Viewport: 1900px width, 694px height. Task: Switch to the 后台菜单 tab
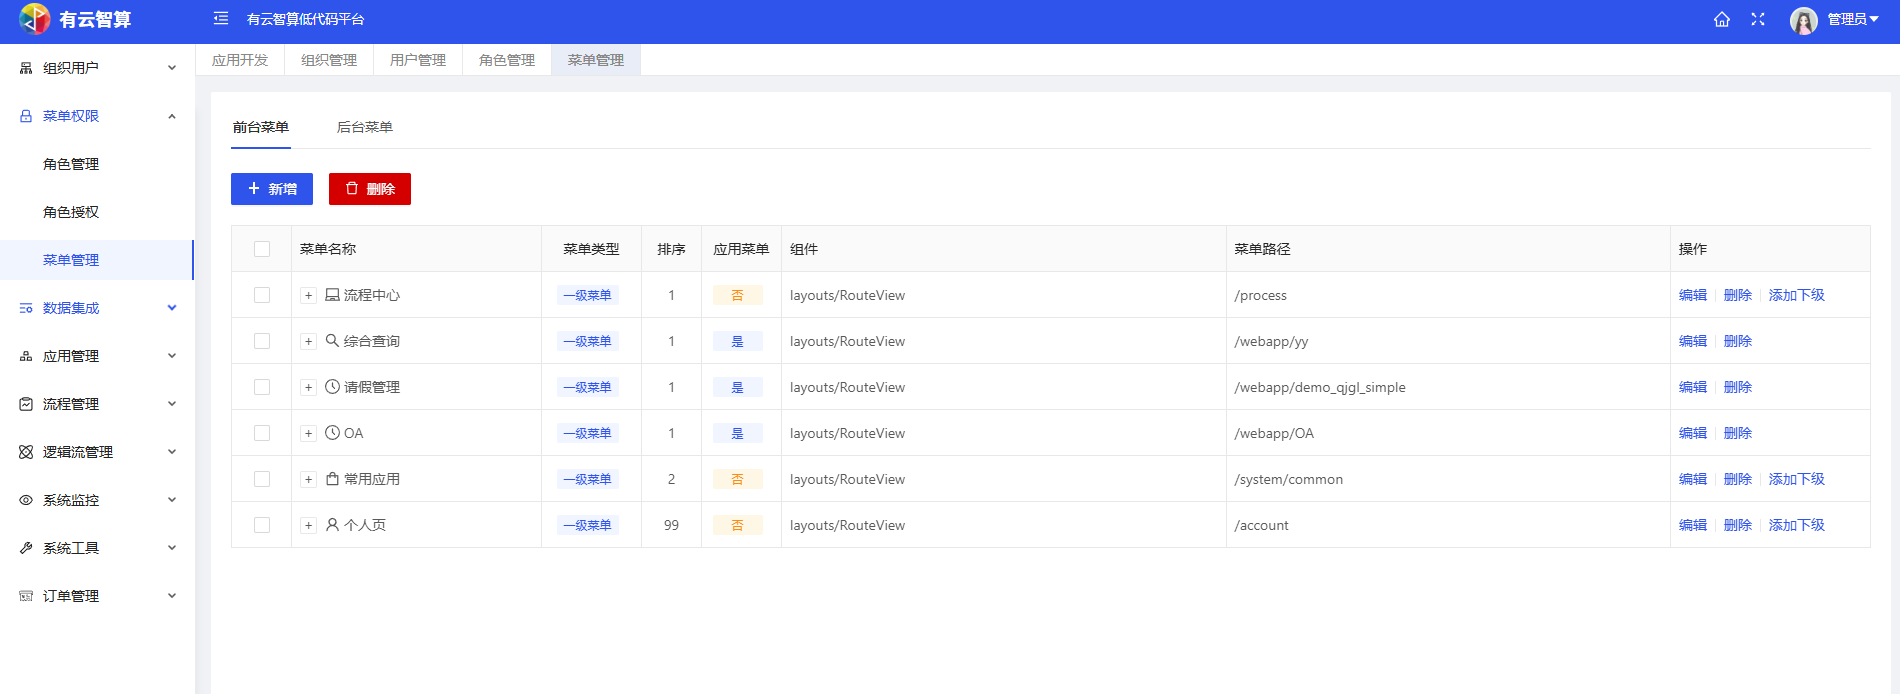point(364,127)
